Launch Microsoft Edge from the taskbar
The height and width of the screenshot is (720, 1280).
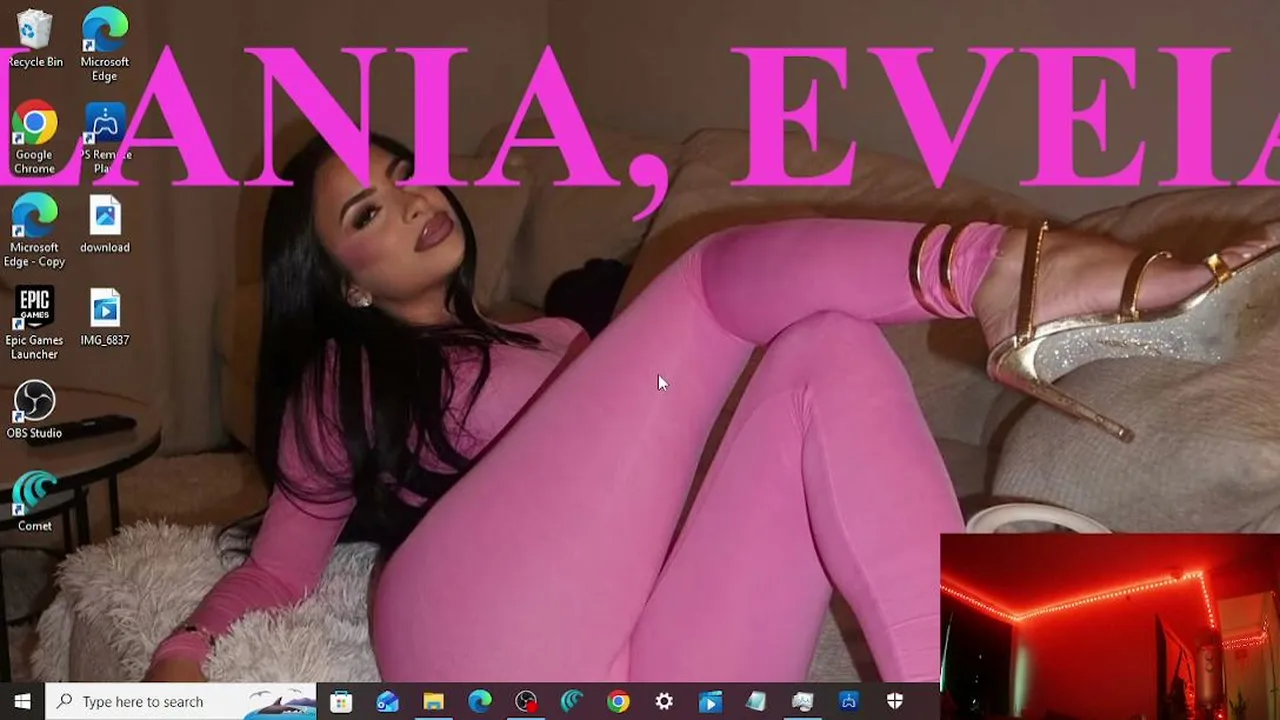coord(480,702)
